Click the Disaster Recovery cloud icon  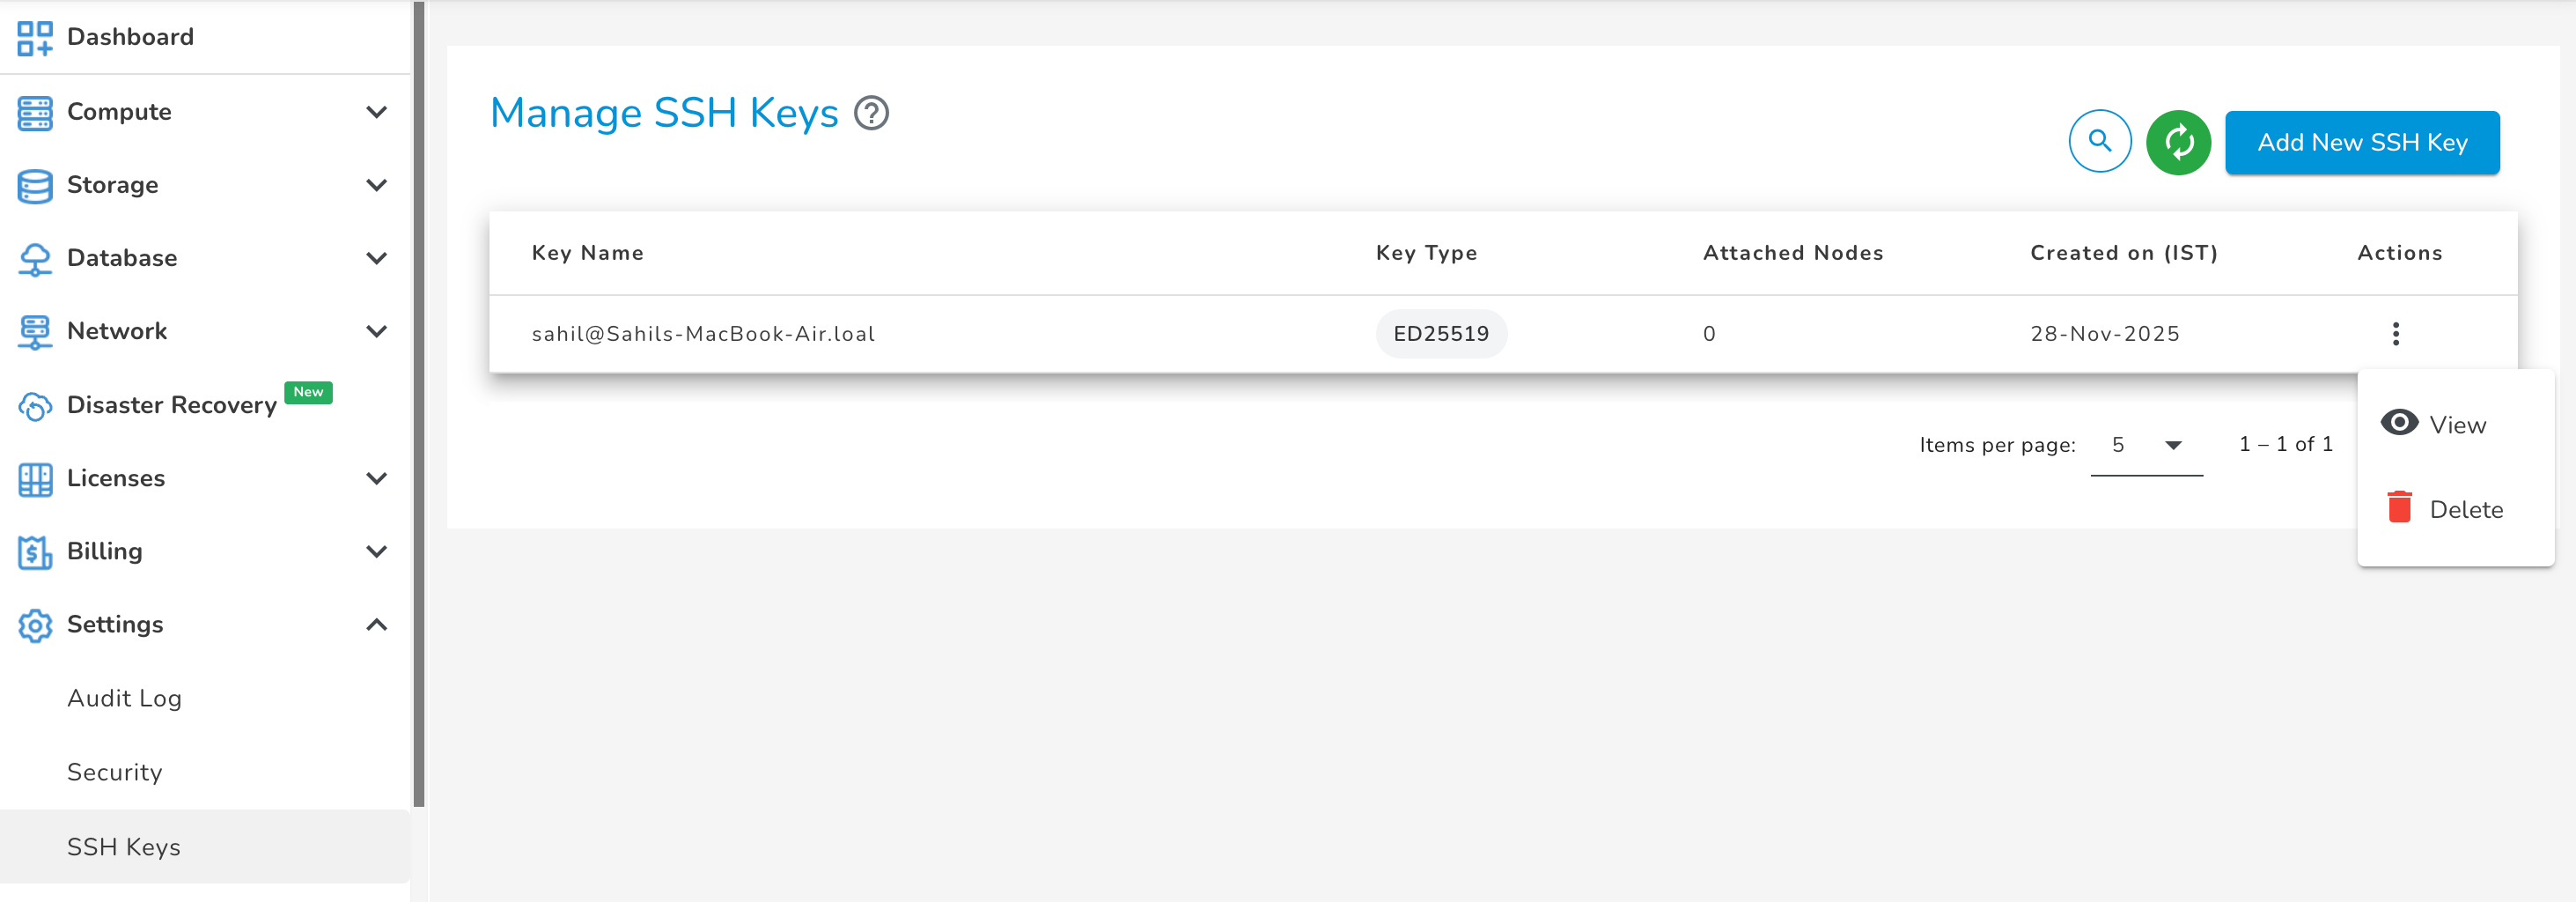(35, 406)
